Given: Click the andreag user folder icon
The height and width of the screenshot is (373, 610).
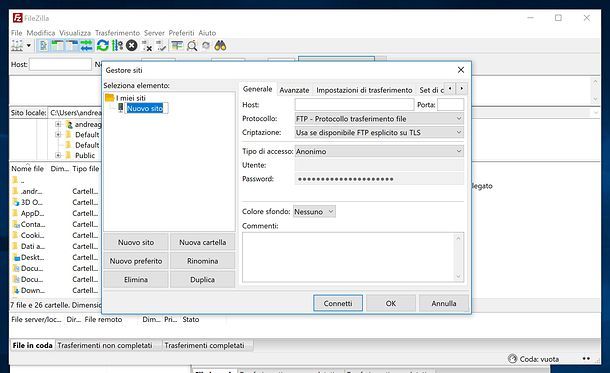Looking at the screenshot, I should click(x=69, y=124).
